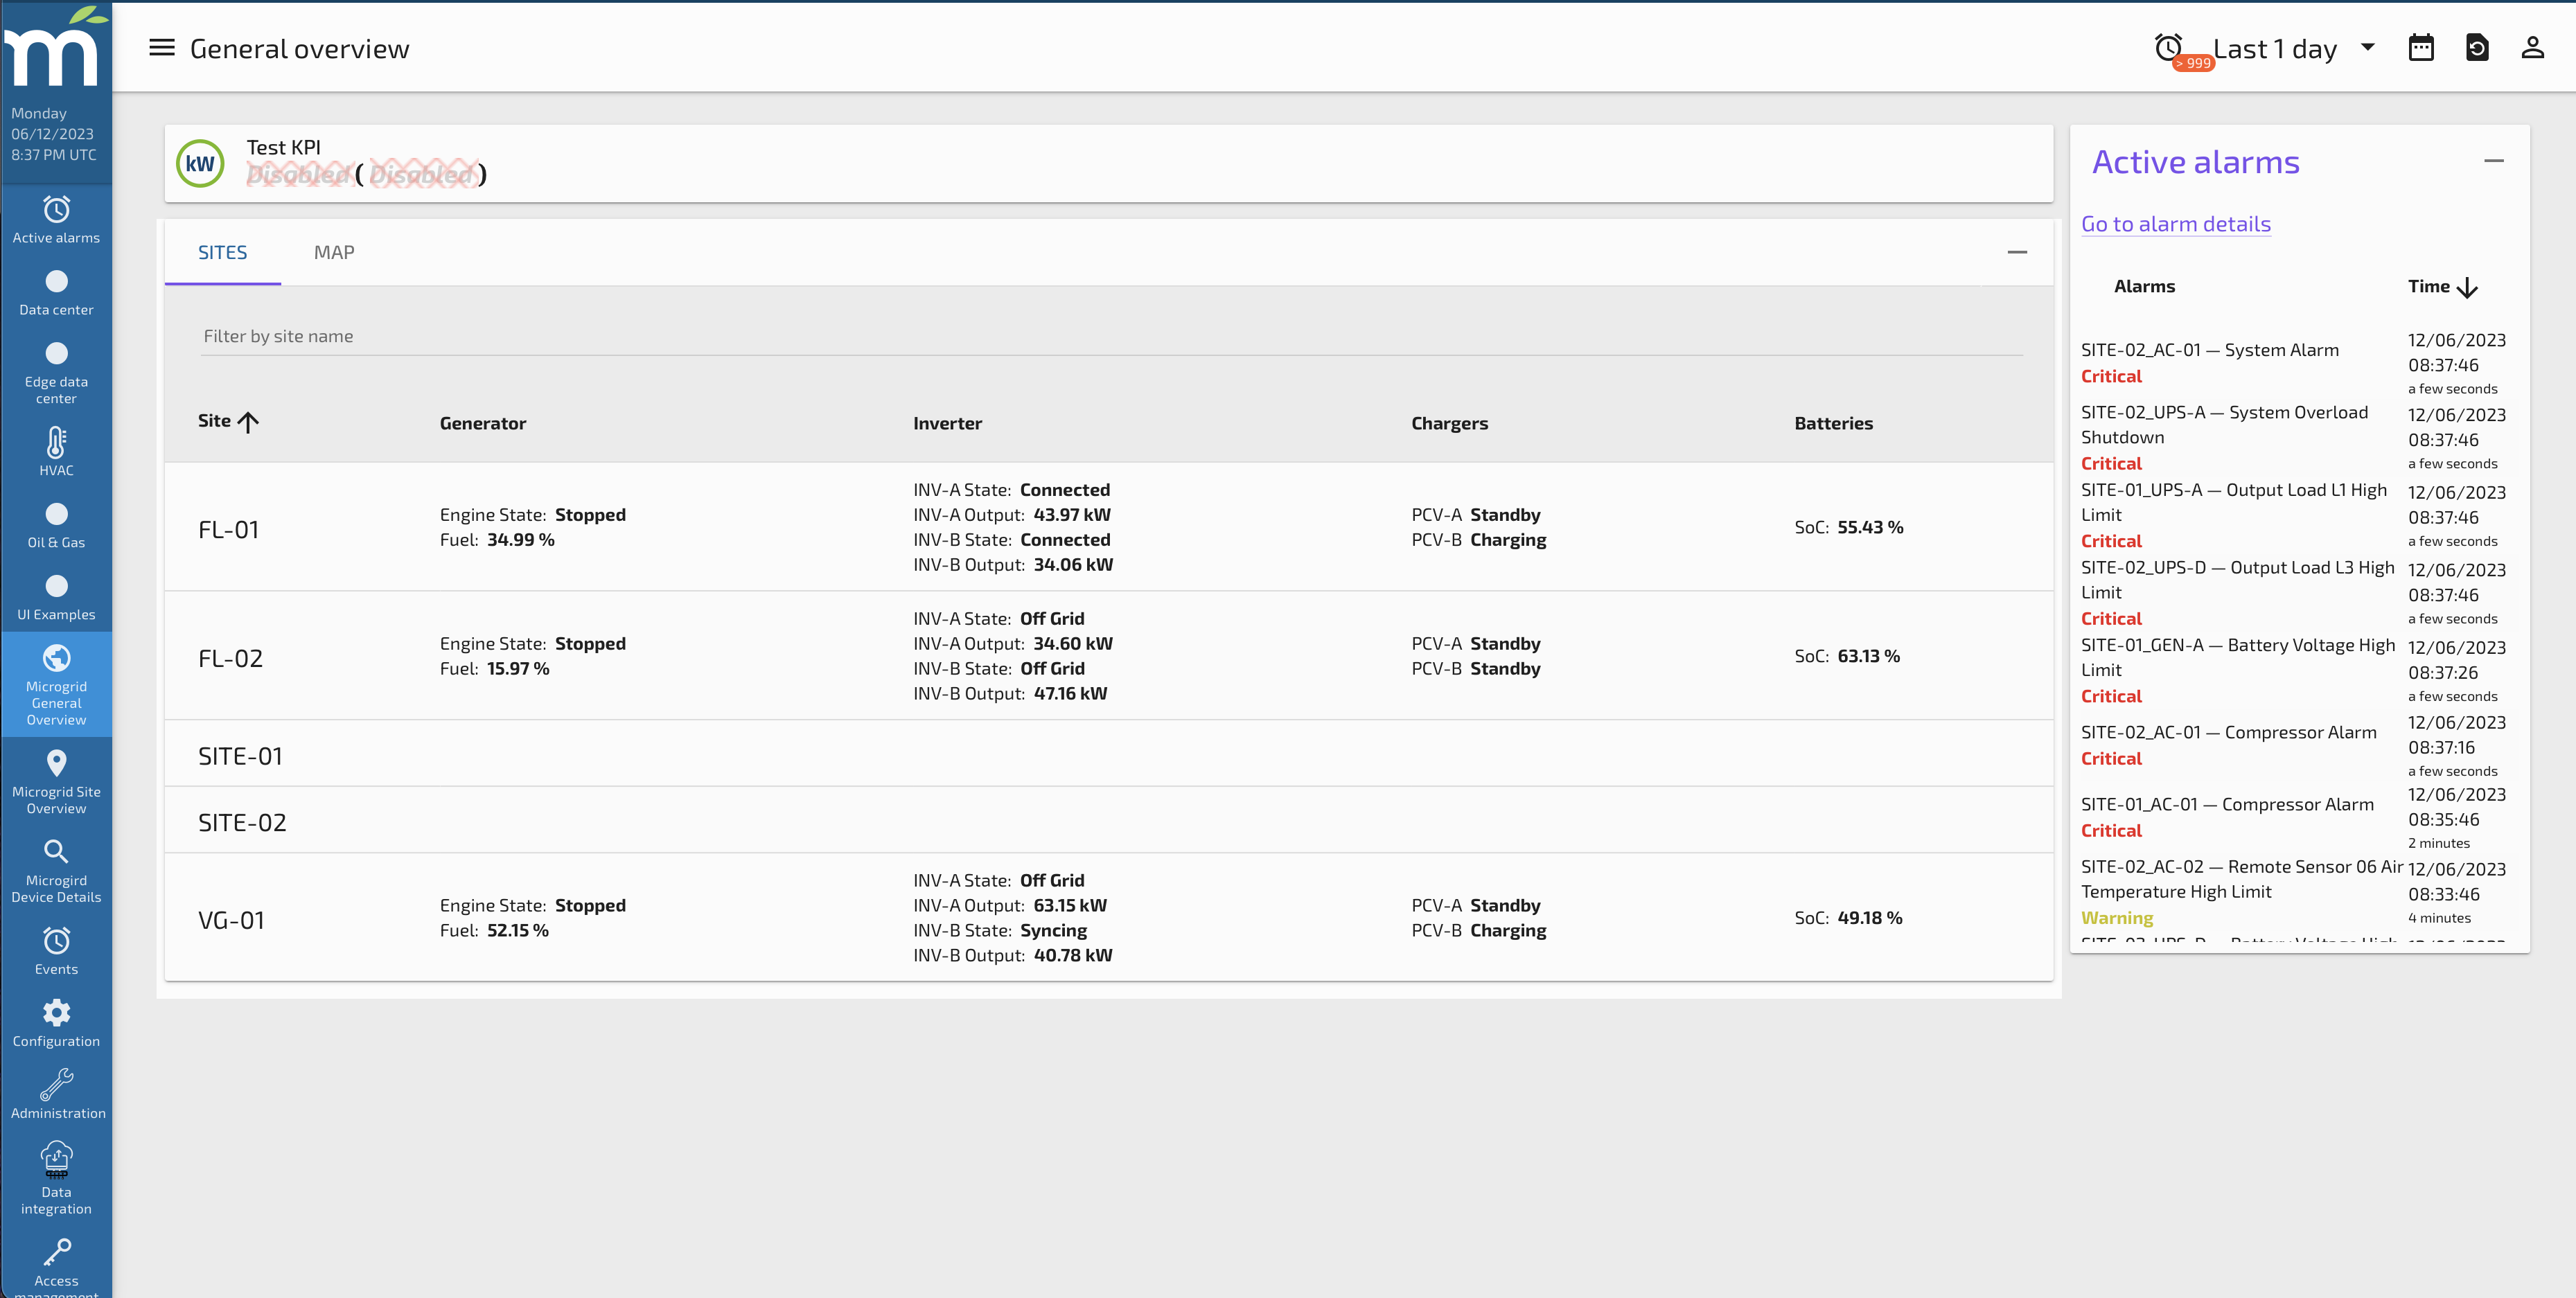Open Active alarms in sidebar
Viewport: 2576px width, 1298px height.
(x=56, y=220)
